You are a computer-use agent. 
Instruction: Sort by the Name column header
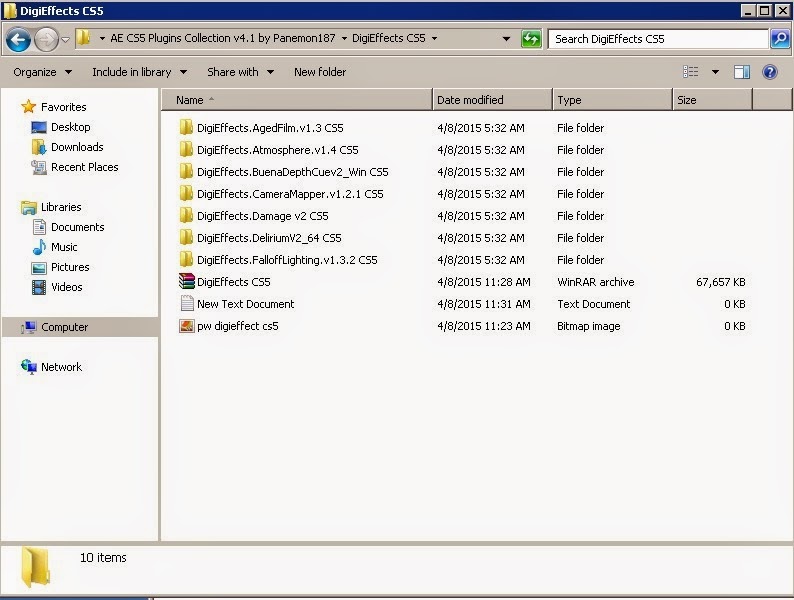pyautogui.click(x=297, y=100)
